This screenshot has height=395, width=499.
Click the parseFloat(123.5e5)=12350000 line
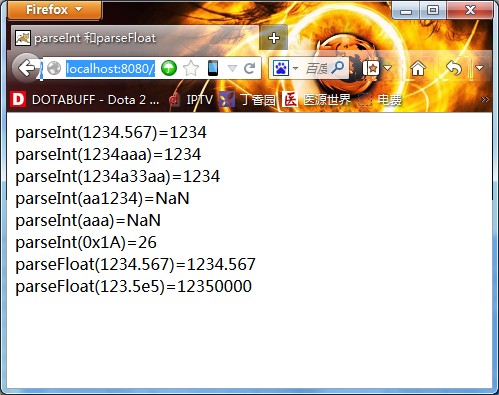click(x=134, y=287)
